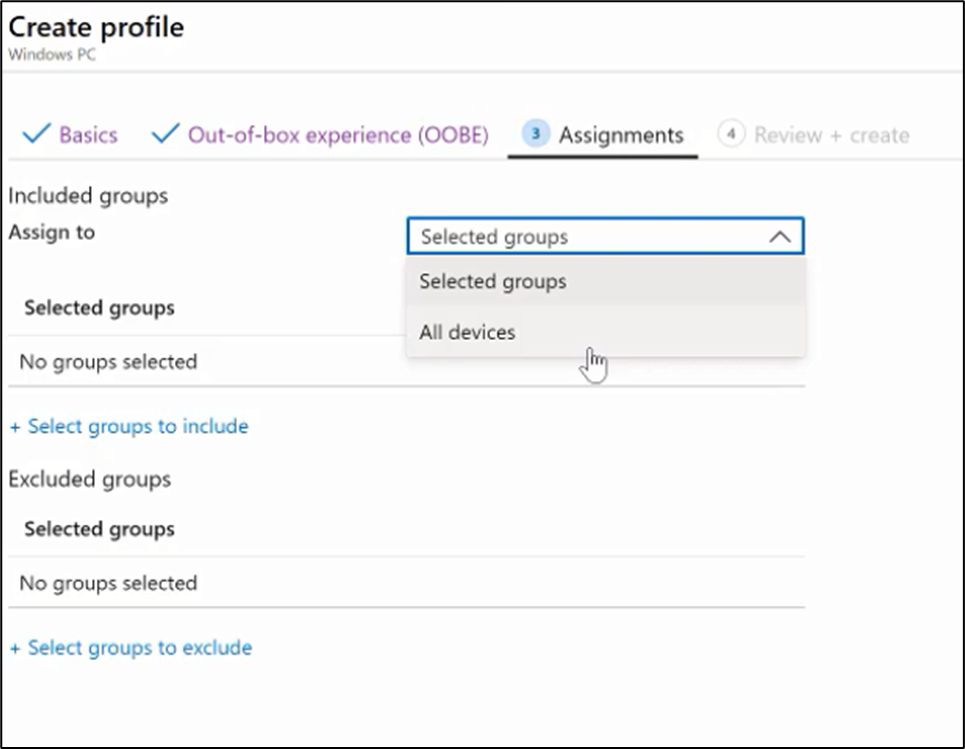Select the Assignments tab
Screen dimensions: 965x749
tap(621, 135)
